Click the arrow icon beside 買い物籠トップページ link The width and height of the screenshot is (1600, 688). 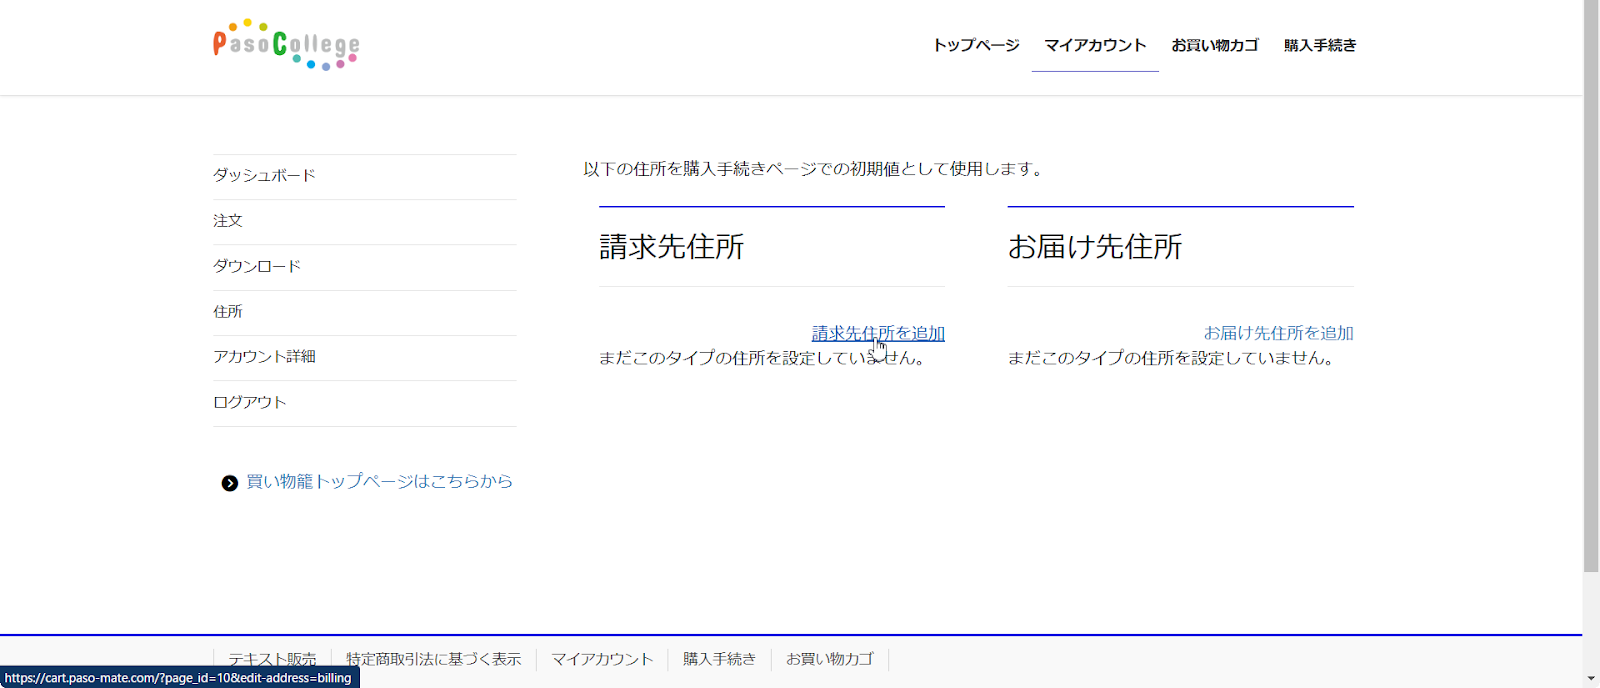(x=230, y=483)
